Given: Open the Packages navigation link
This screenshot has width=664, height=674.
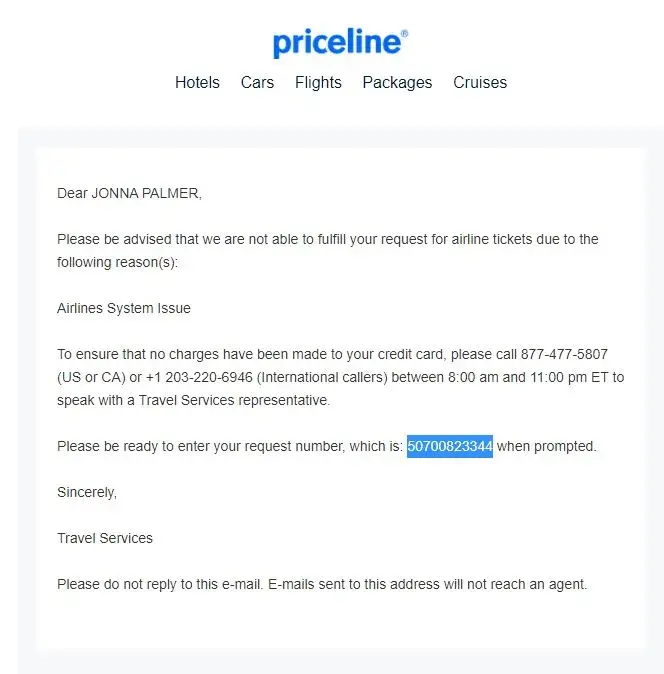Looking at the screenshot, I should pyautogui.click(x=397, y=83).
